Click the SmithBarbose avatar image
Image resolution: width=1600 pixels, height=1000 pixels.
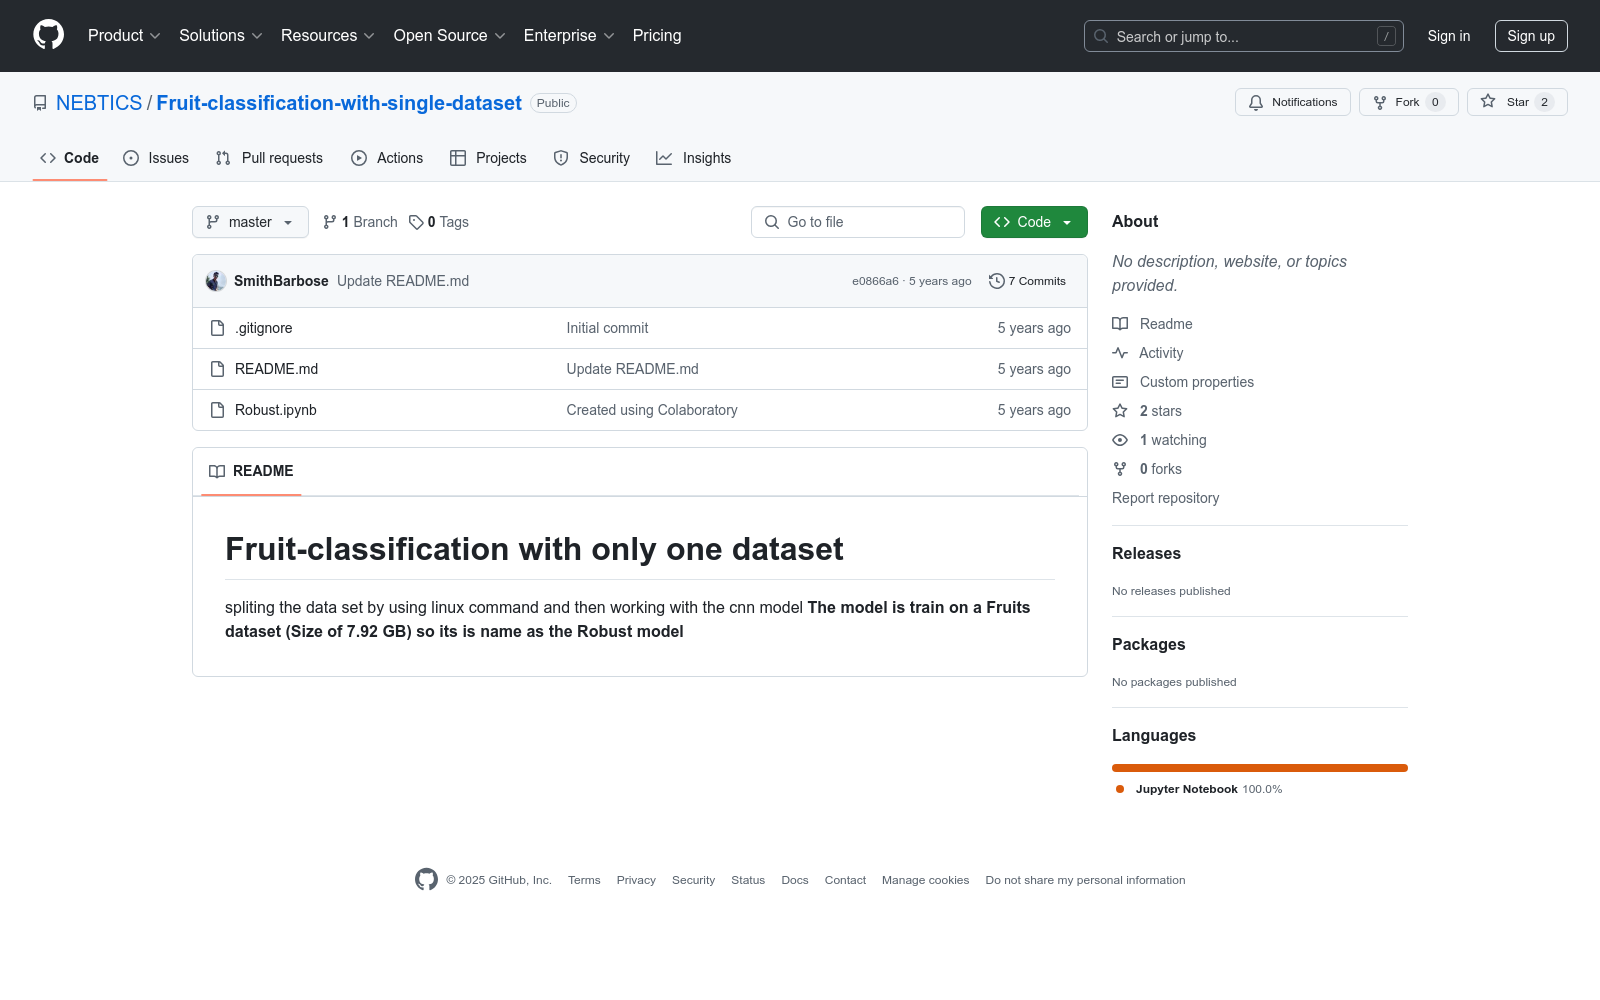[216, 281]
